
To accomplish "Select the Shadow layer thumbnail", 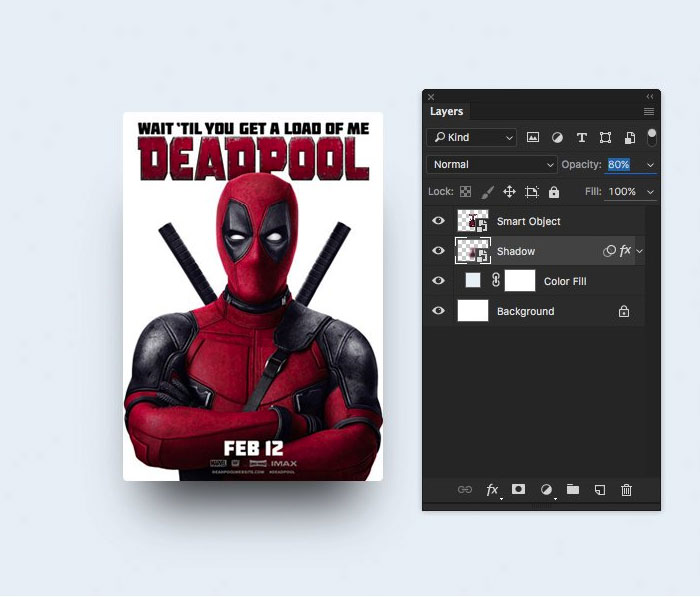I will 473,250.
